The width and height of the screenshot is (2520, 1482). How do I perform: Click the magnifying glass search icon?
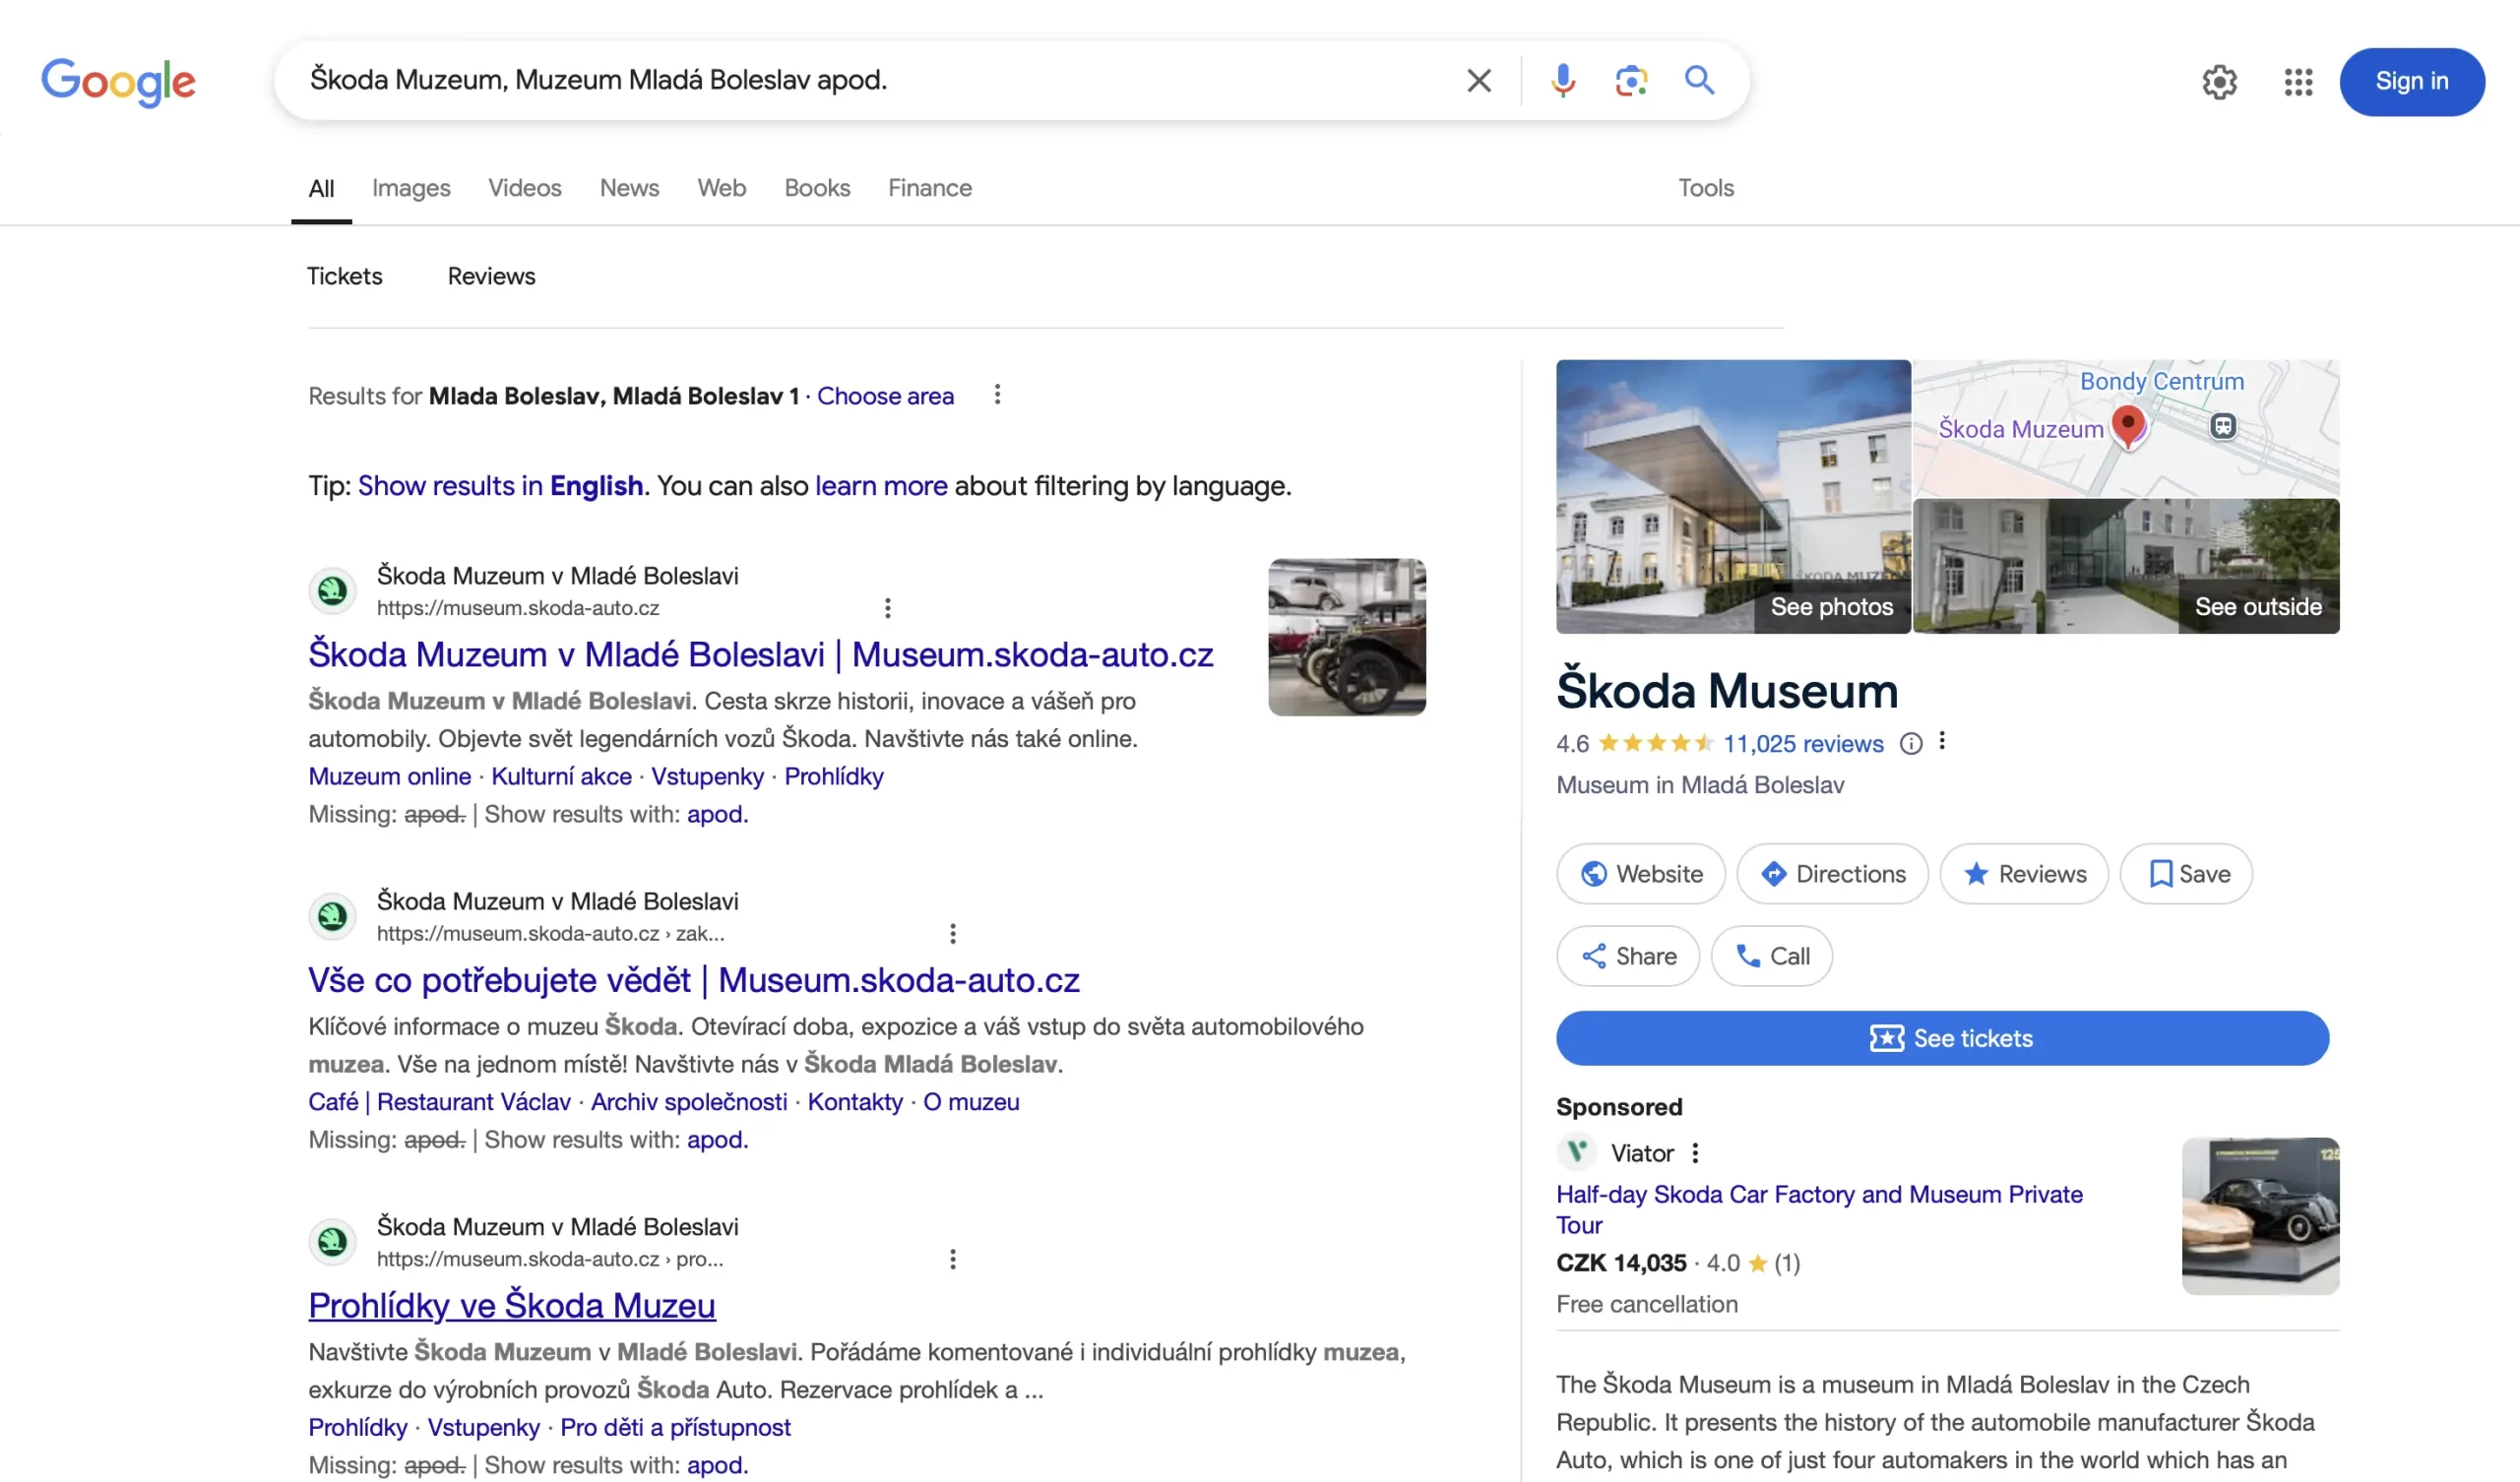(1699, 80)
